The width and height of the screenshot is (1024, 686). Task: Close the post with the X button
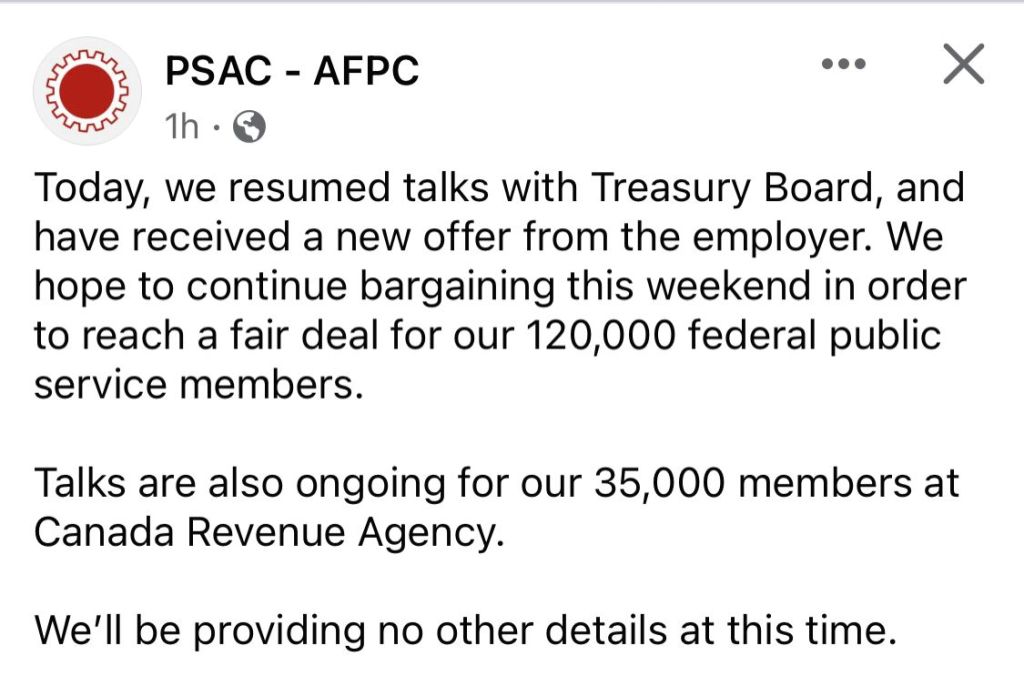tap(963, 66)
